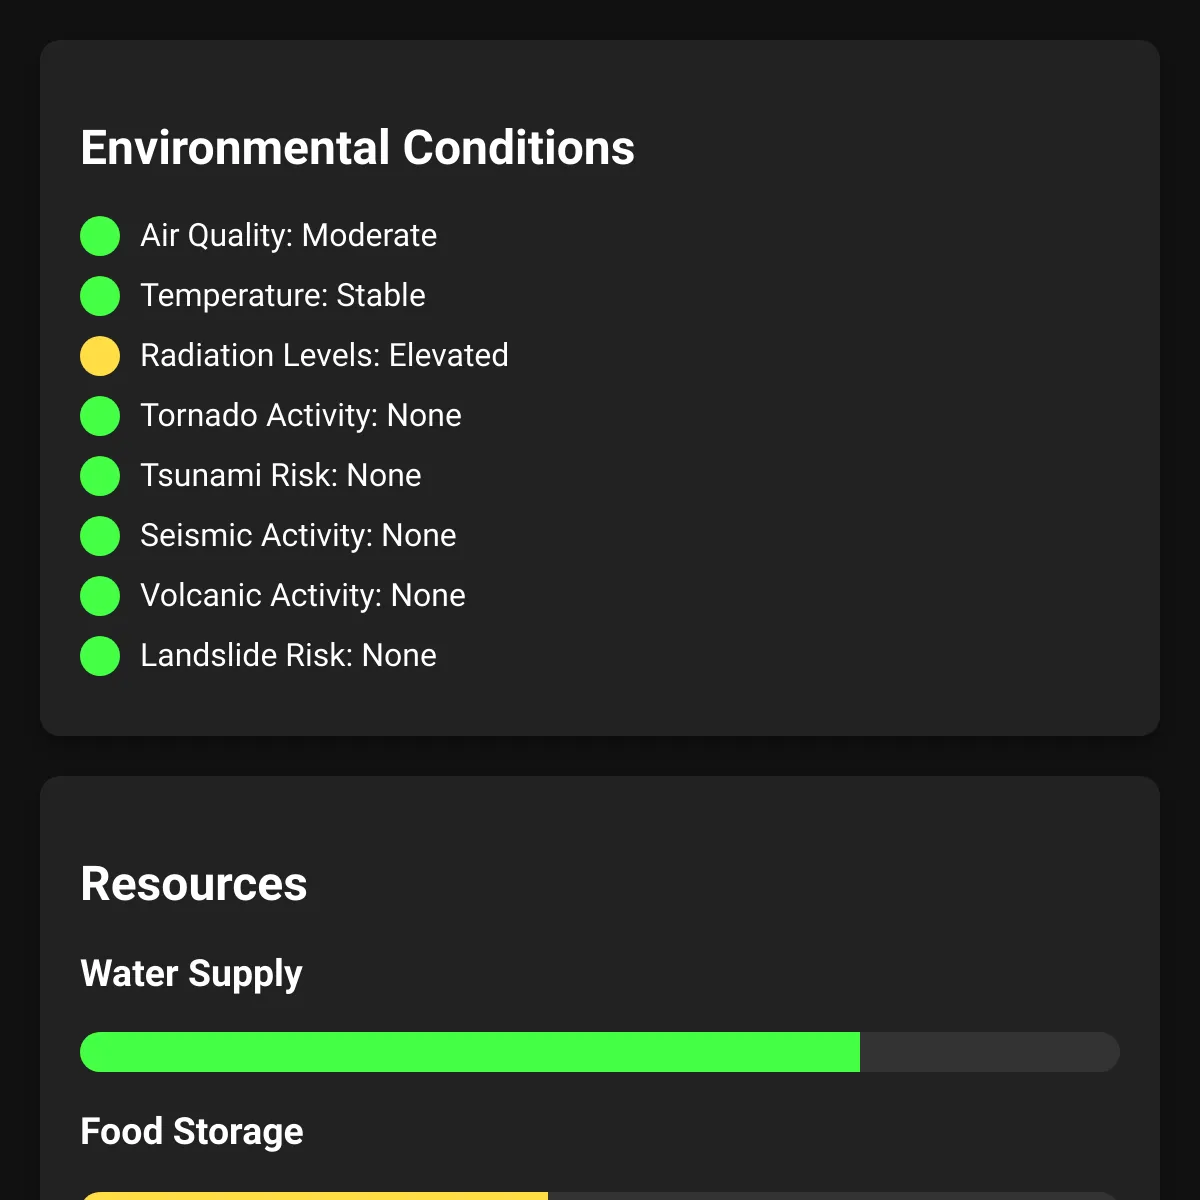
Task: Click the Water Supply progress bar
Action: [600, 1052]
